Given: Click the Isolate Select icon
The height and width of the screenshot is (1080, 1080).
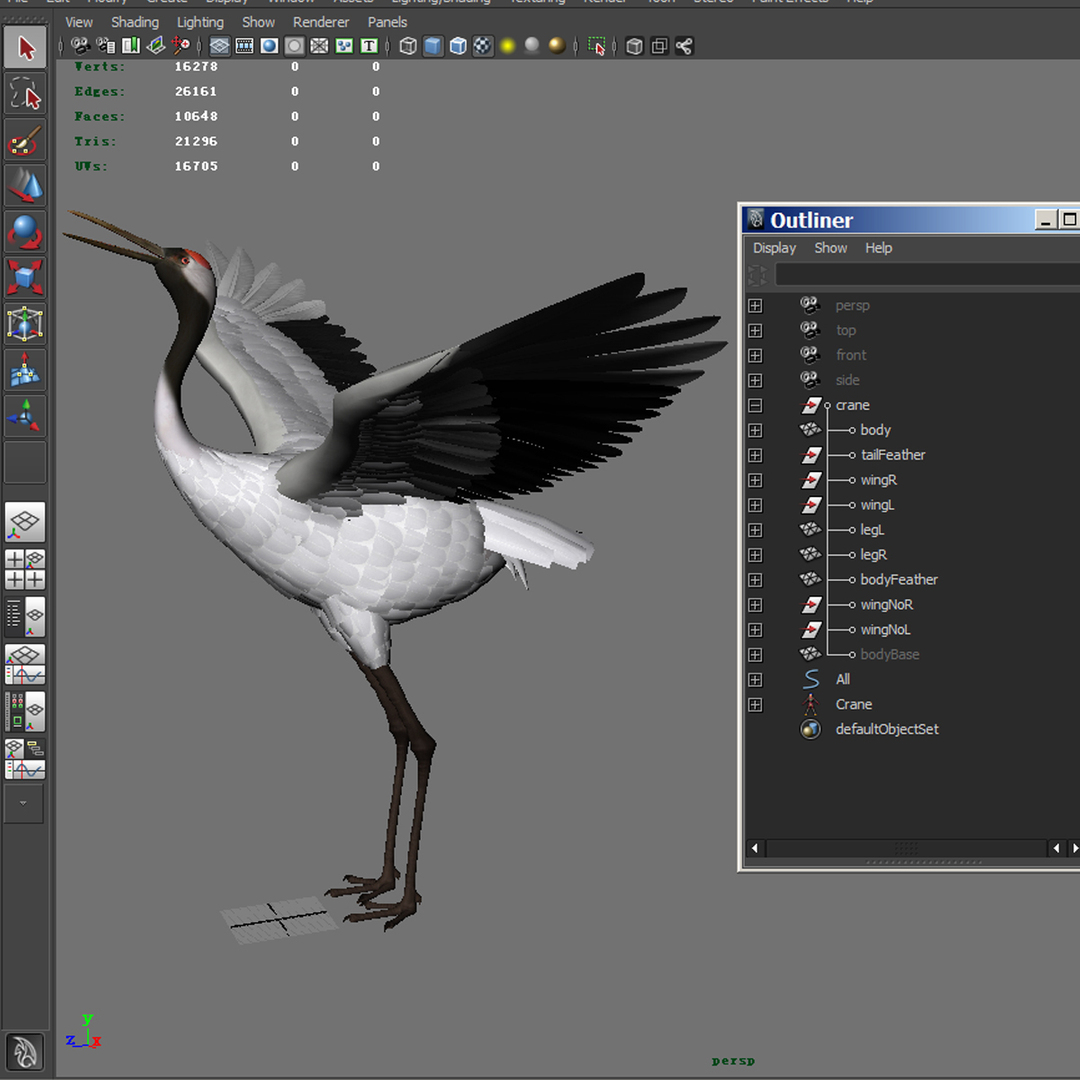Looking at the screenshot, I should pos(596,46).
